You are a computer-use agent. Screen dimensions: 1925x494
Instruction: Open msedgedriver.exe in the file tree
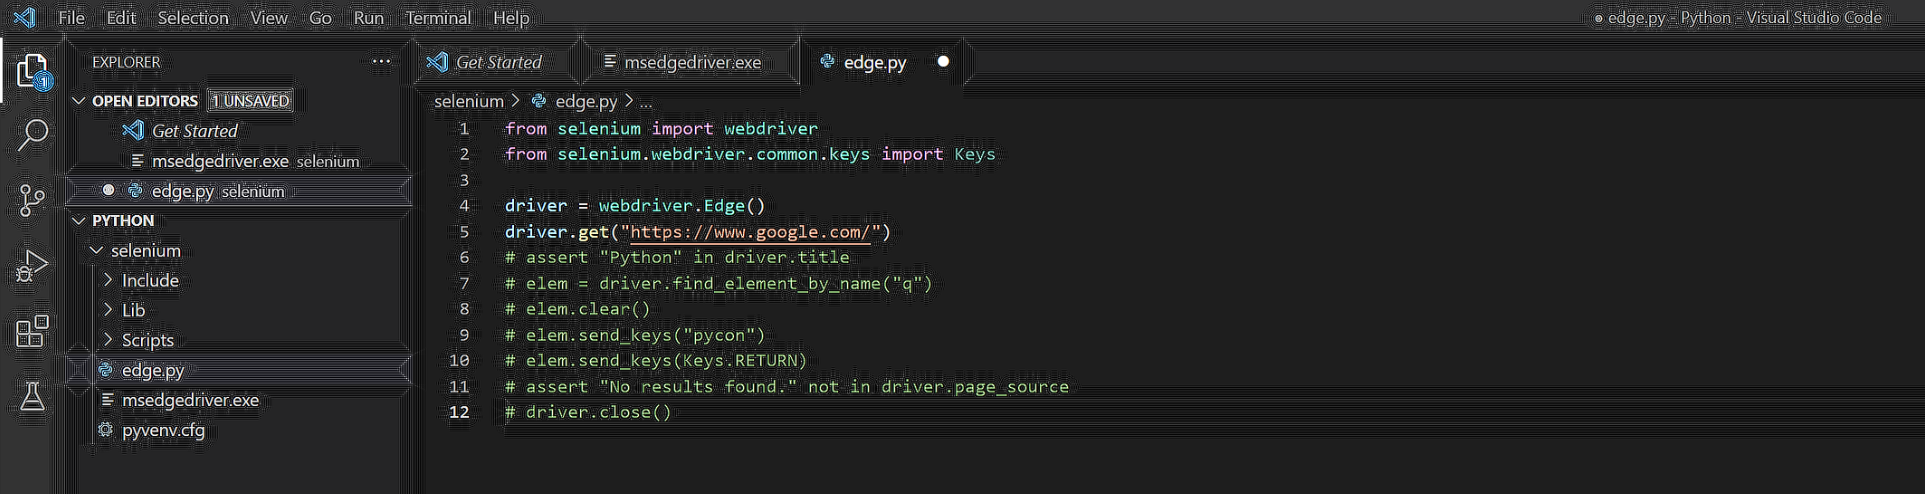(x=240, y=400)
